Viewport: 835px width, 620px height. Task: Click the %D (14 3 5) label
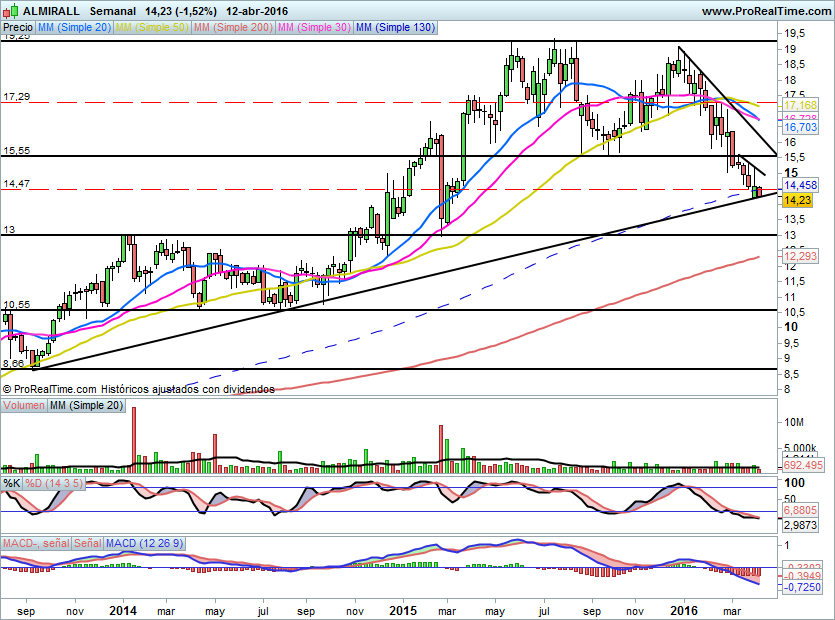(54, 483)
